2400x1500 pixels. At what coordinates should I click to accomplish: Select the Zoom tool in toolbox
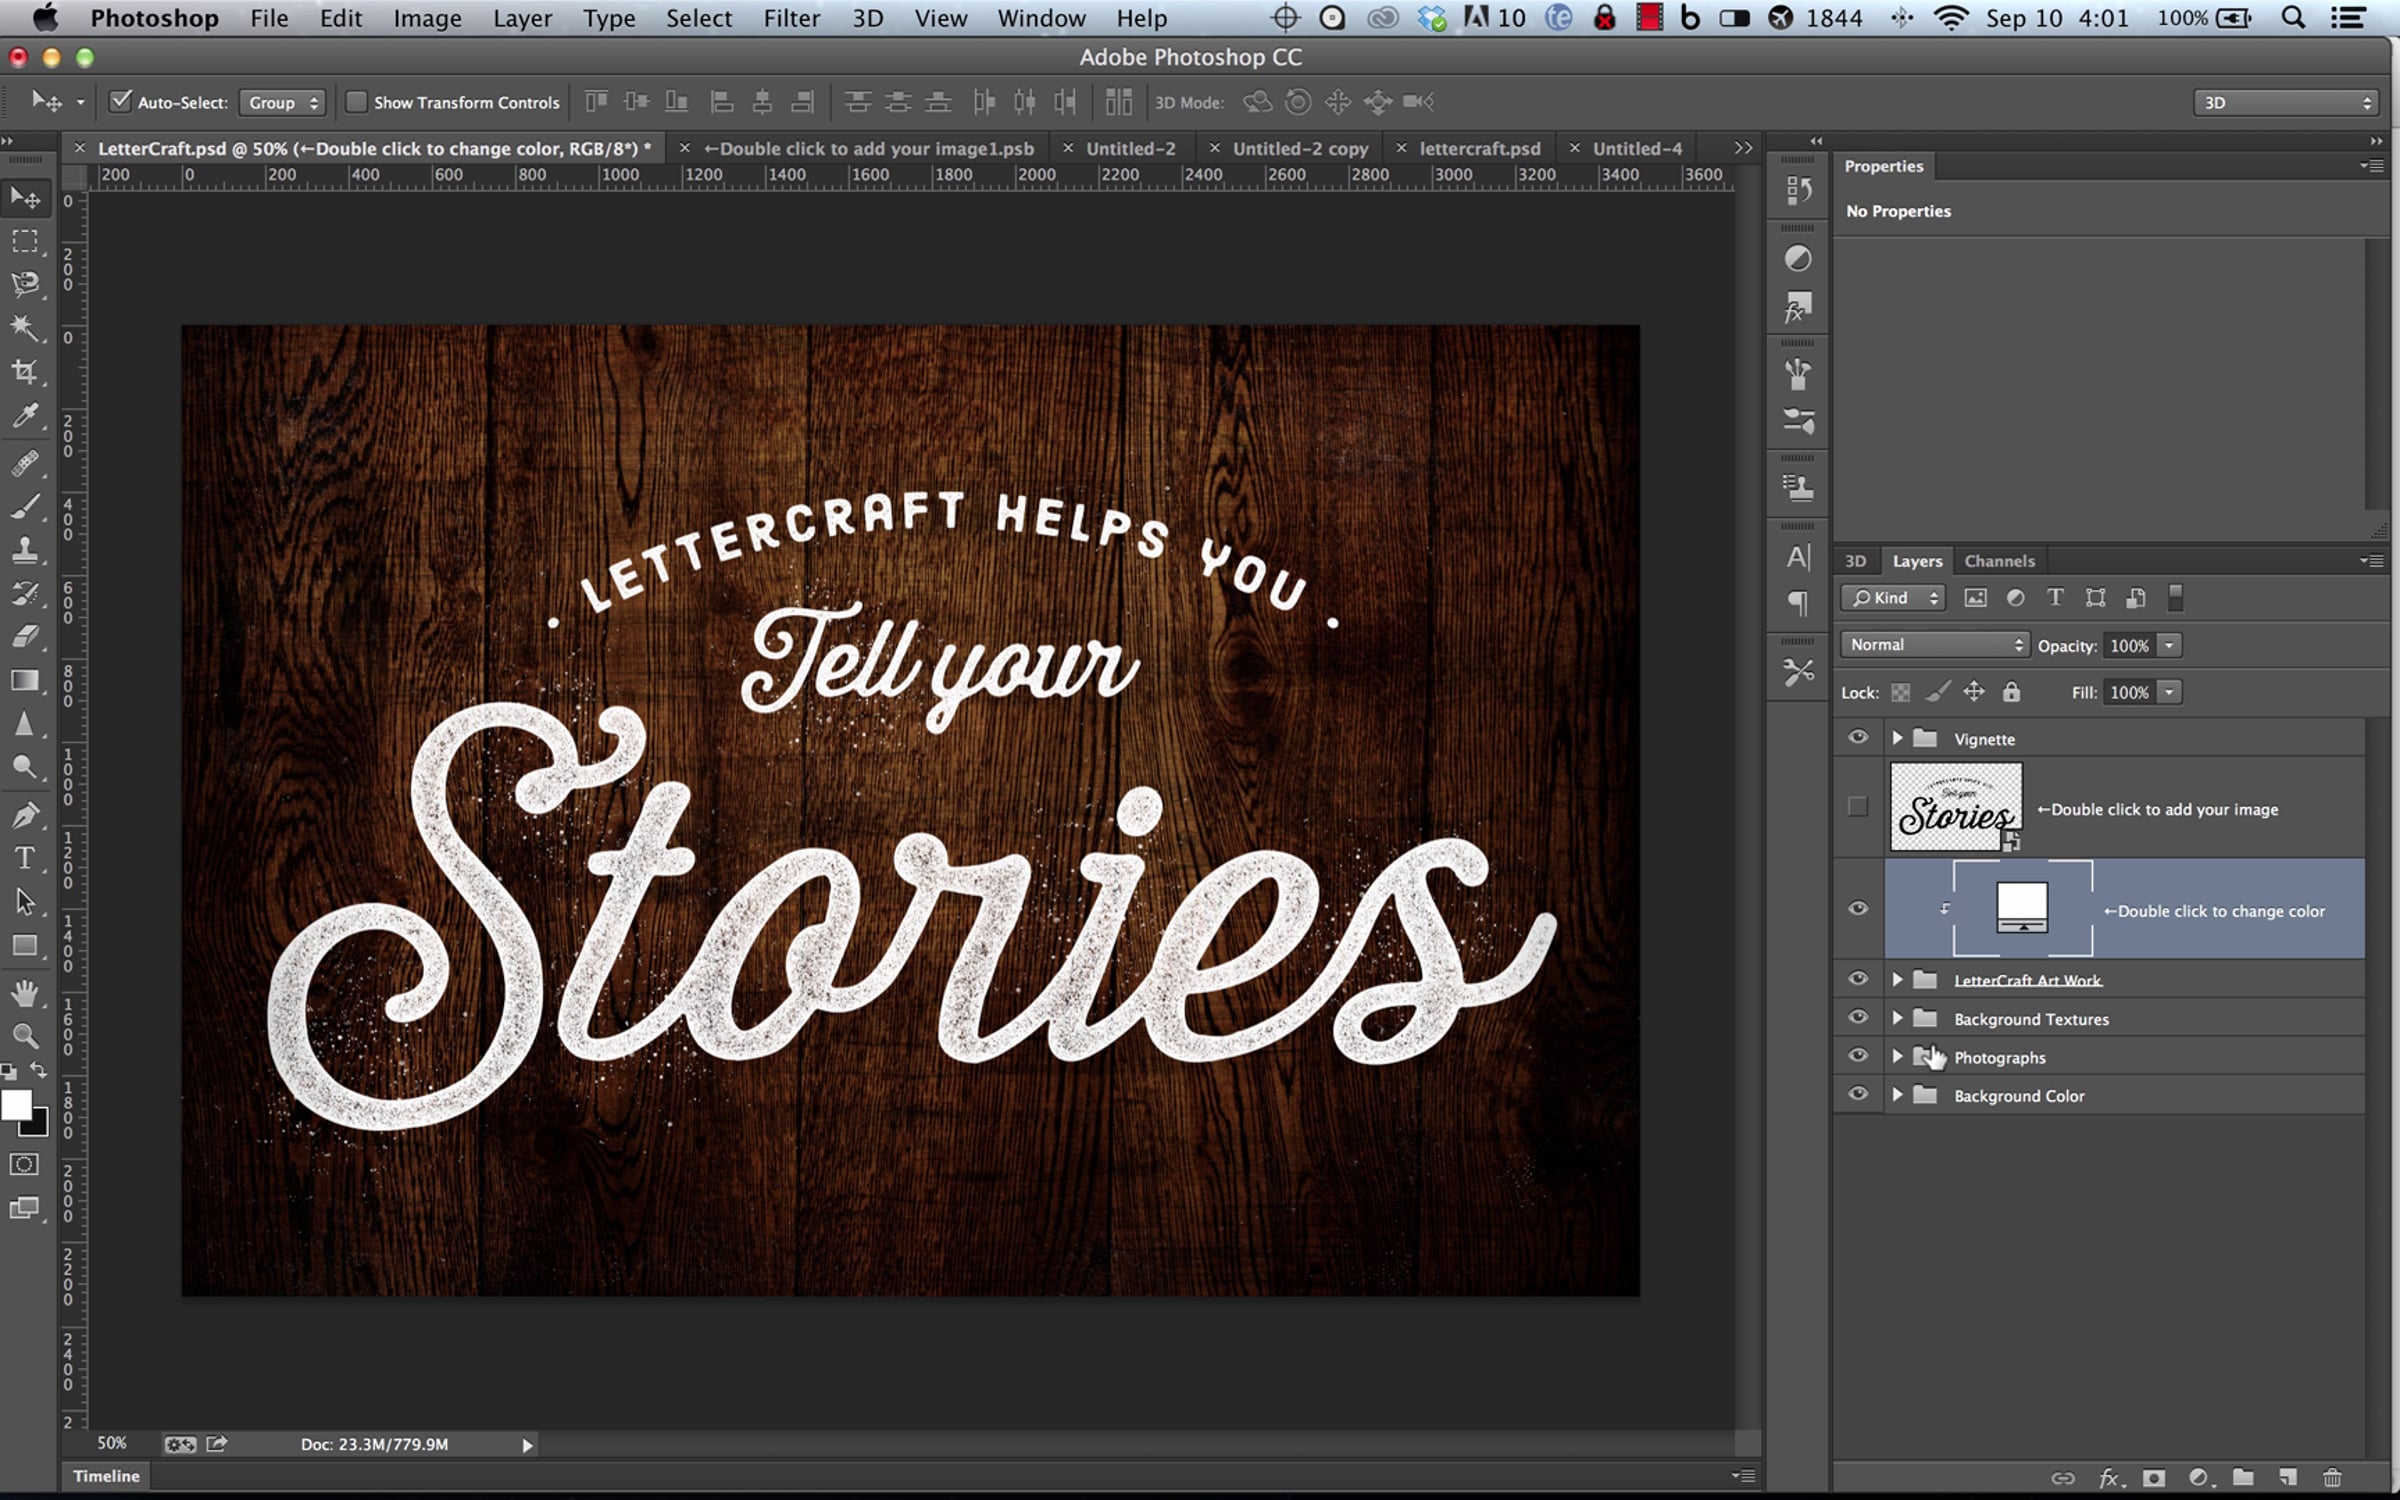(25, 1035)
